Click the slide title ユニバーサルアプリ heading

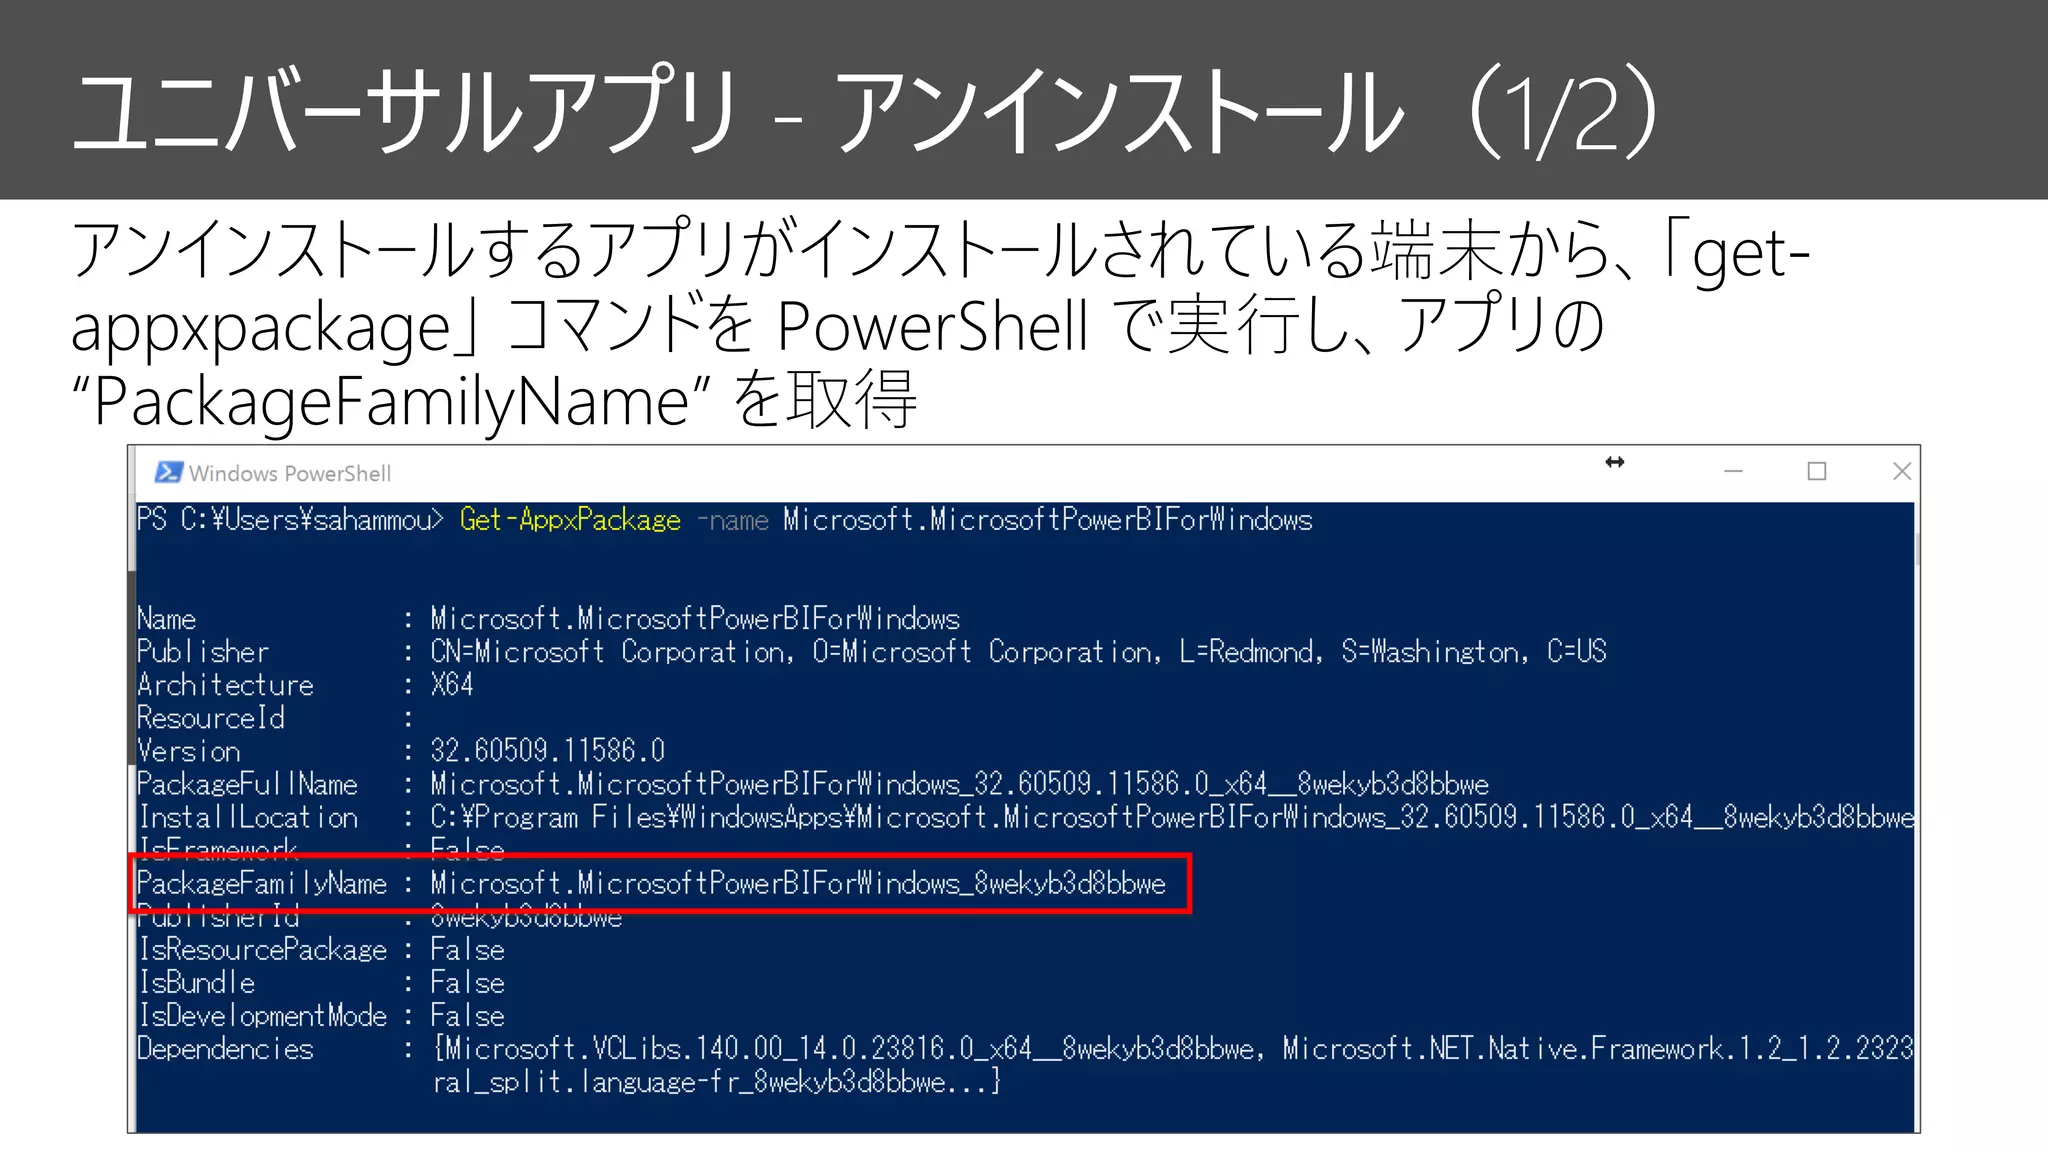point(405,112)
